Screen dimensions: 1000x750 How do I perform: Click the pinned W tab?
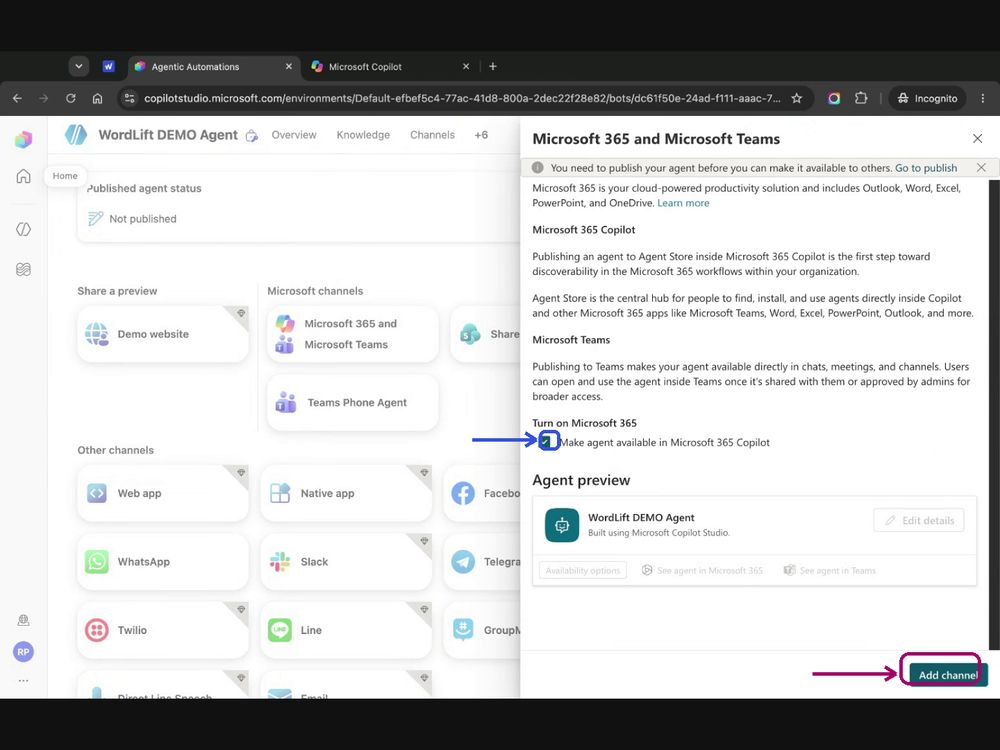point(108,66)
